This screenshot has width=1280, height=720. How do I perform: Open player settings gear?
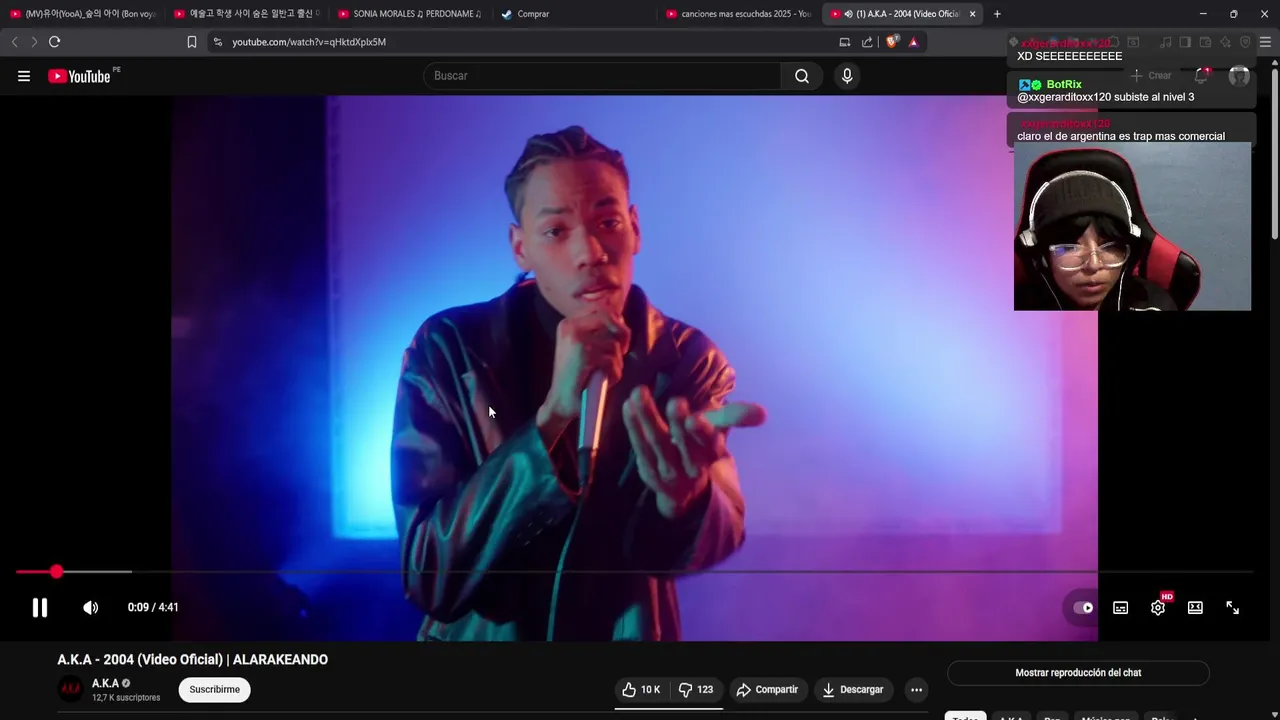[1158, 607]
